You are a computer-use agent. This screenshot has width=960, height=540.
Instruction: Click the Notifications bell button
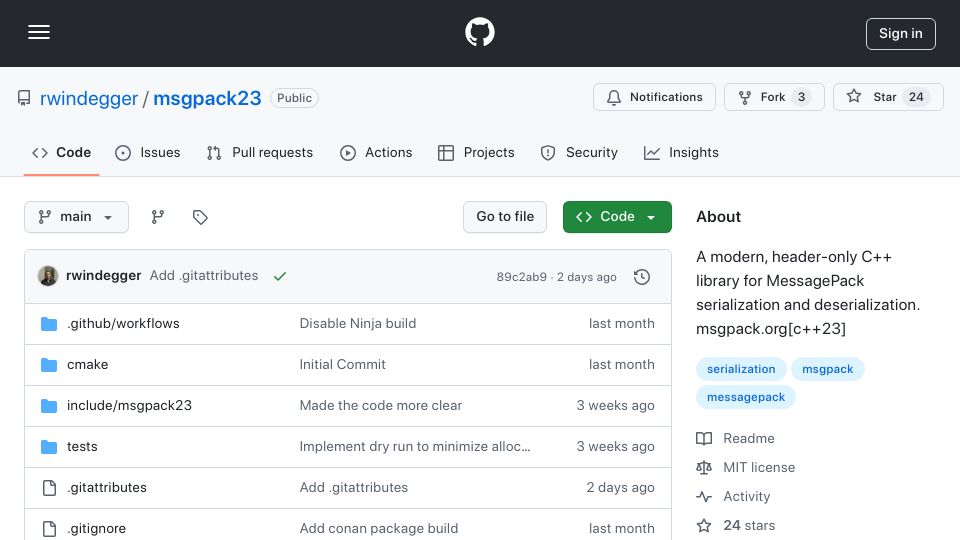tap(654, 97)
